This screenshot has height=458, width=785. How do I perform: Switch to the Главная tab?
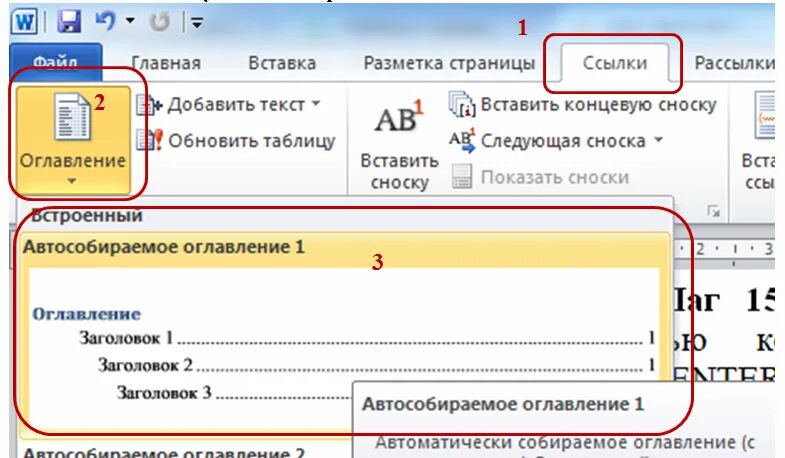click(x=166, y=63)
